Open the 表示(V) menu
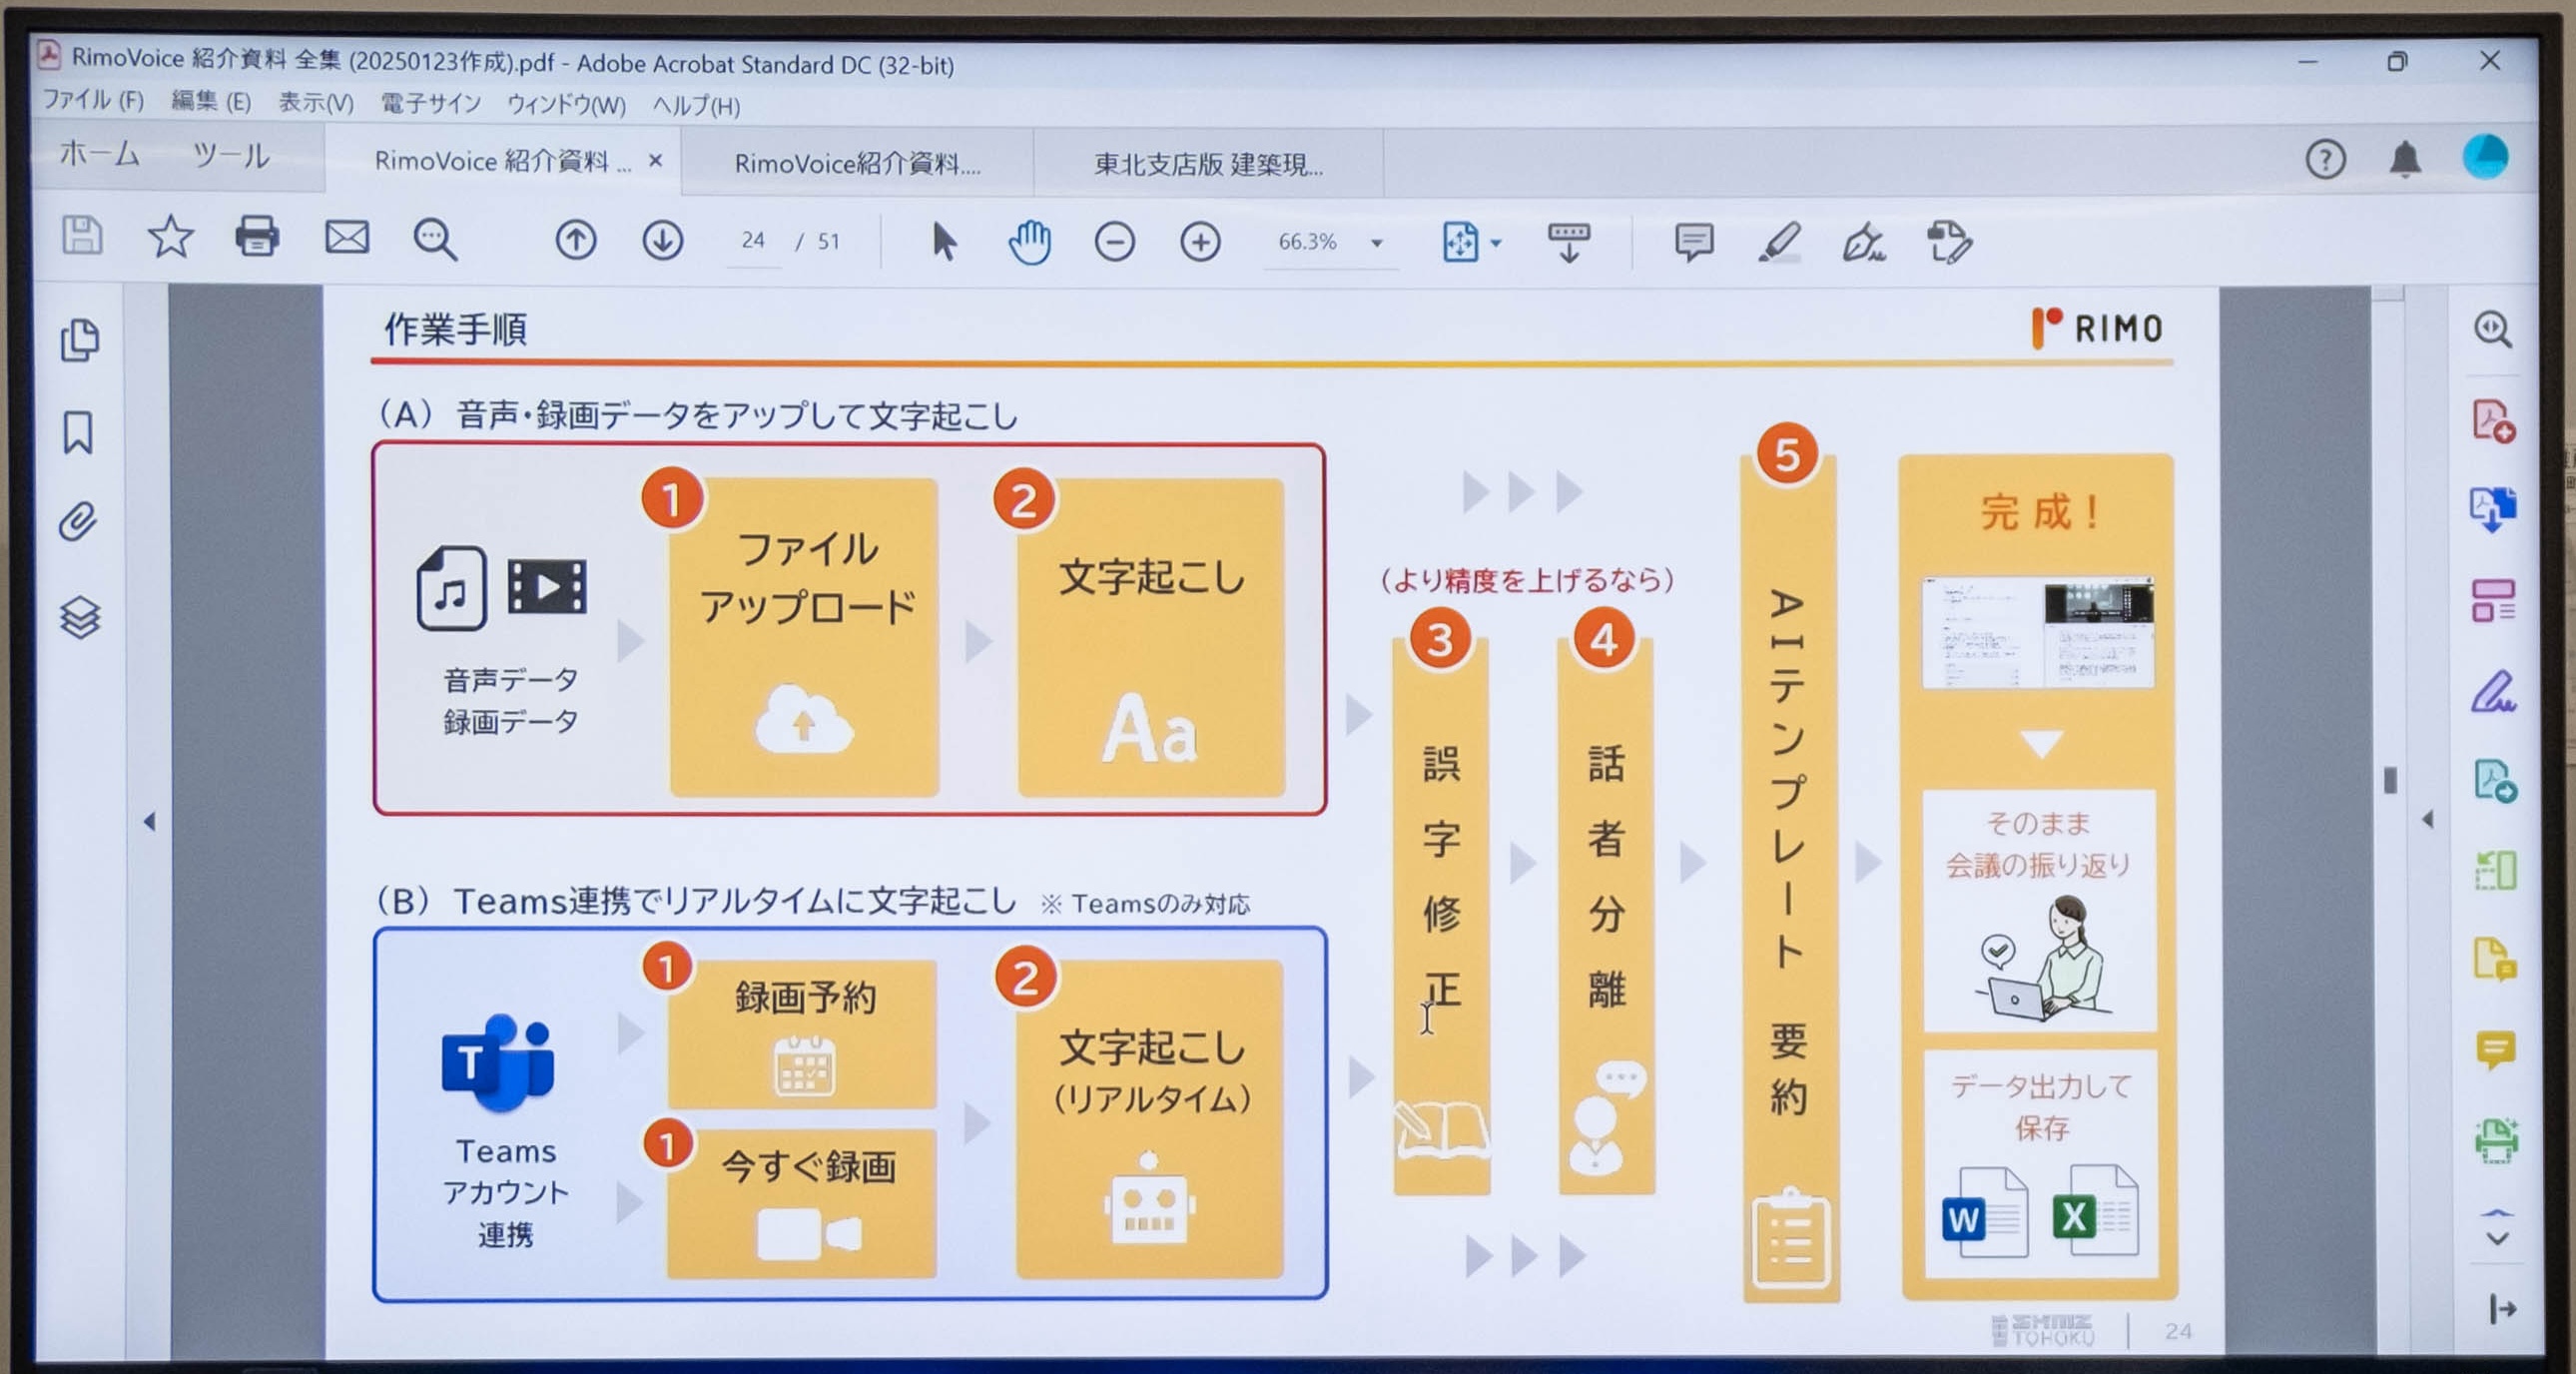 click(x=315, y=103)
